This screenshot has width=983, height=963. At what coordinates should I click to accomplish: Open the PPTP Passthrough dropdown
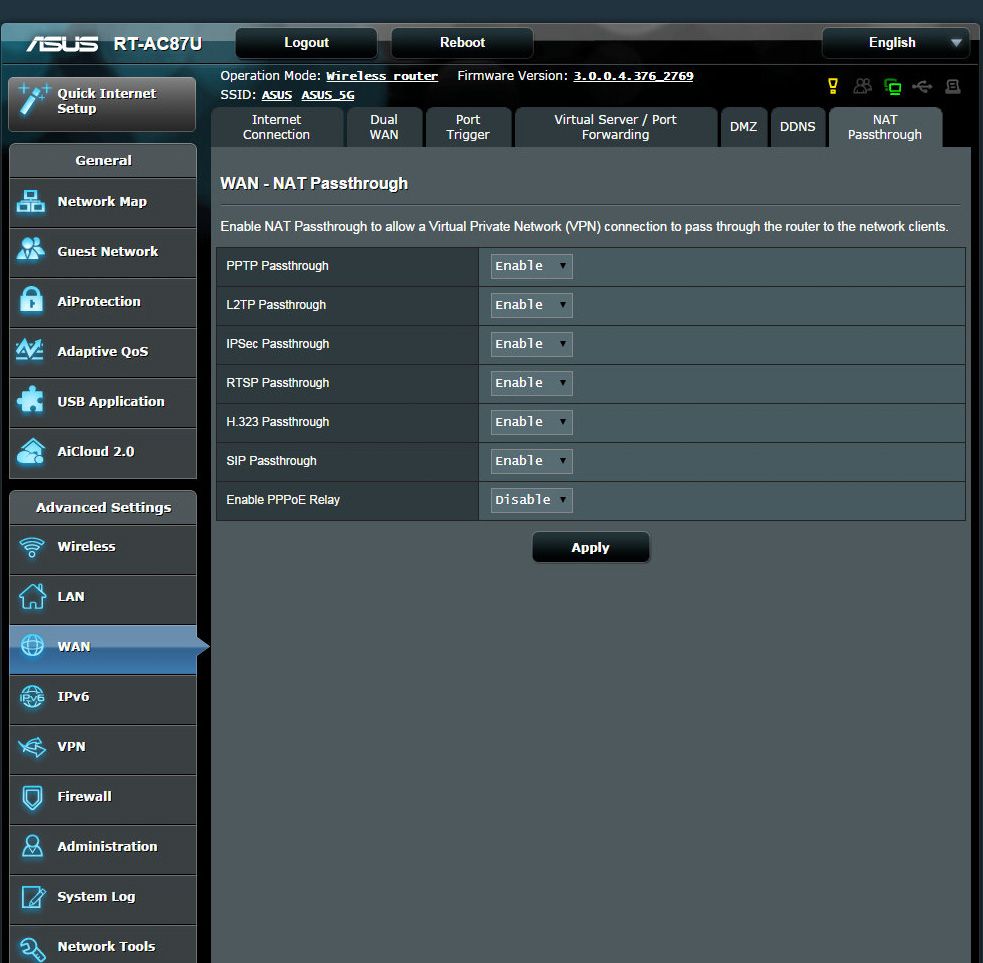pyautogui.click(x=531, y=266)
